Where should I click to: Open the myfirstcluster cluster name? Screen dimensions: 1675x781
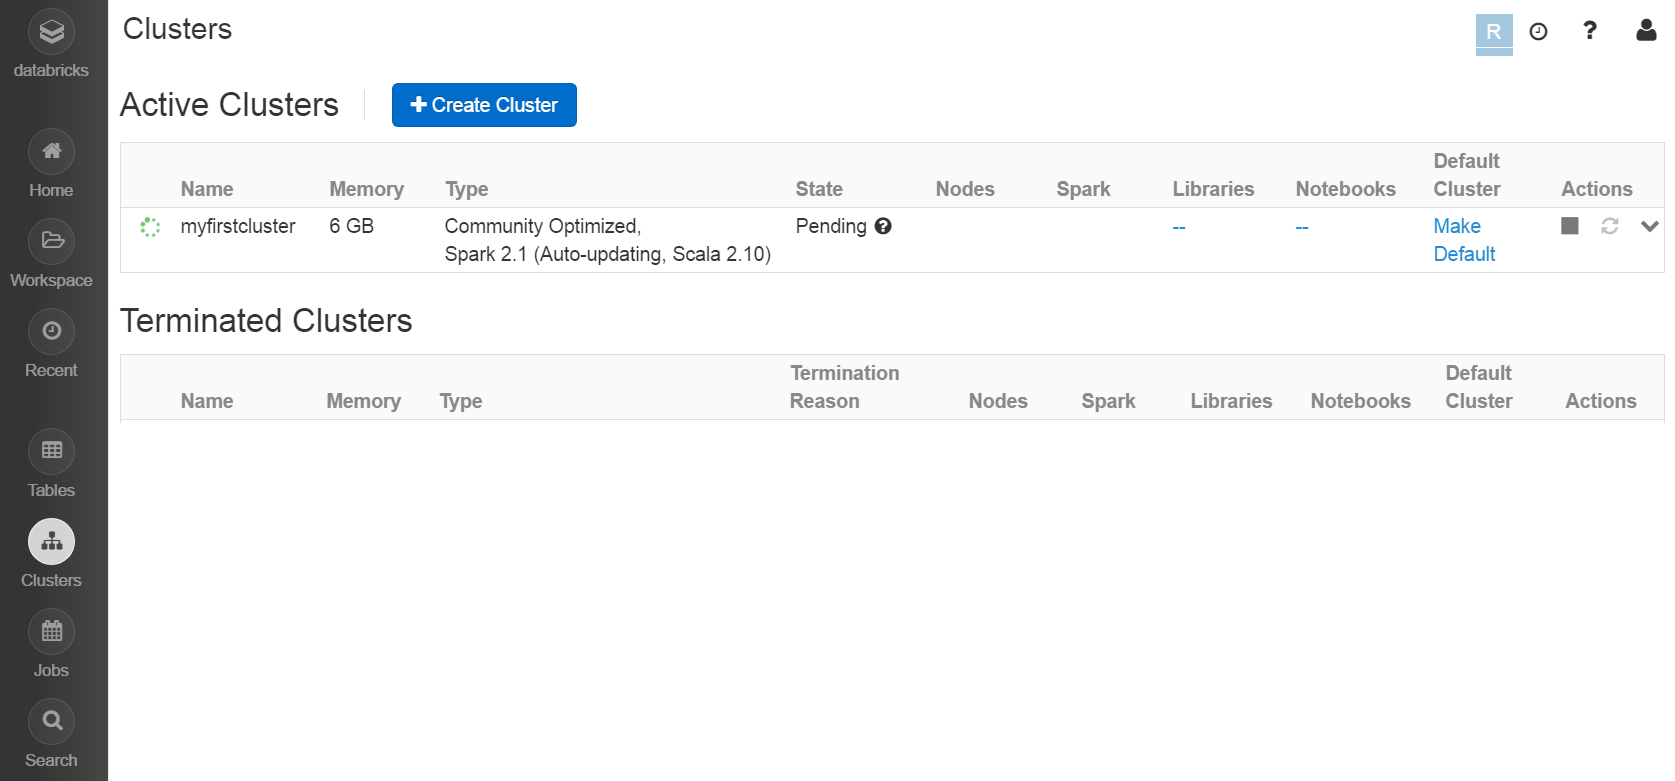point(238,226)
